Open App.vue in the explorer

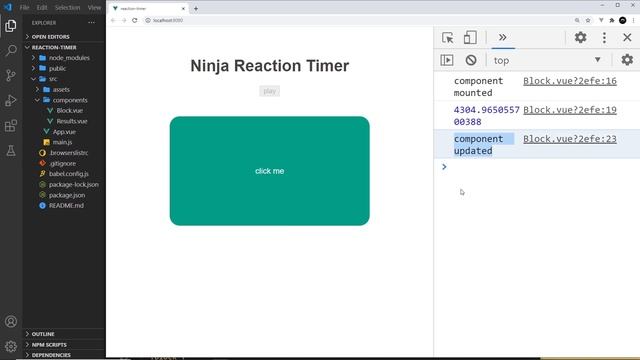click(64, 132)
